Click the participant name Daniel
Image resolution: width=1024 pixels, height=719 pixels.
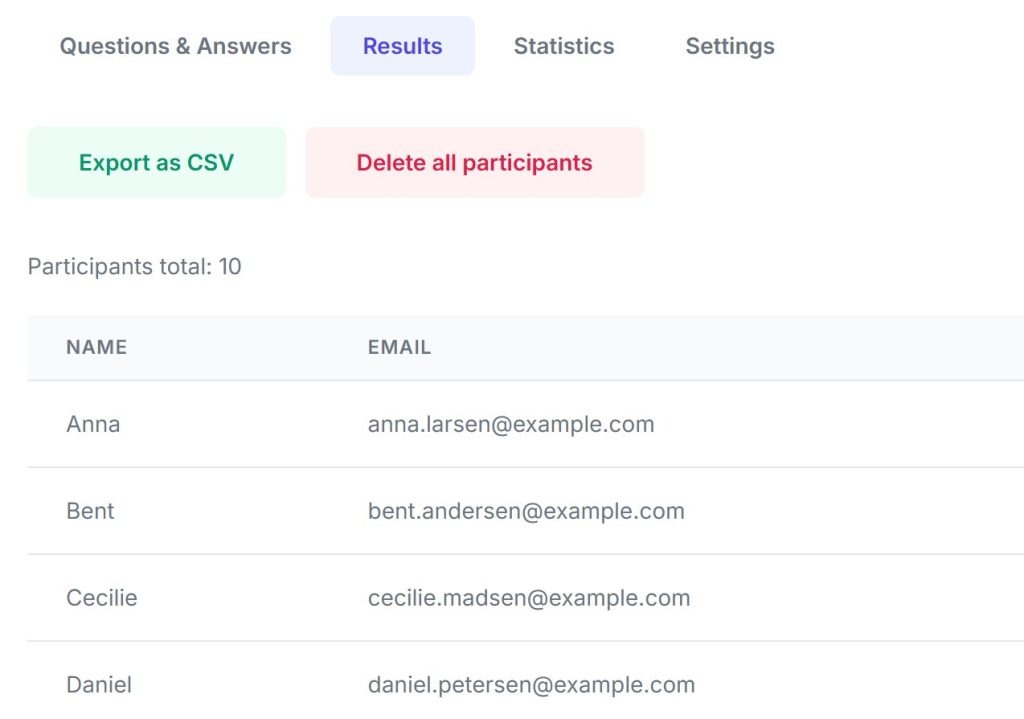(x=99, y=685)
